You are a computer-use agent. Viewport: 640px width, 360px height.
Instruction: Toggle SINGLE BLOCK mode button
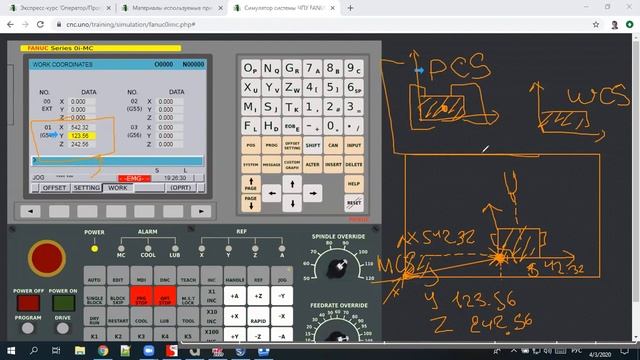(x=94, y=297)
